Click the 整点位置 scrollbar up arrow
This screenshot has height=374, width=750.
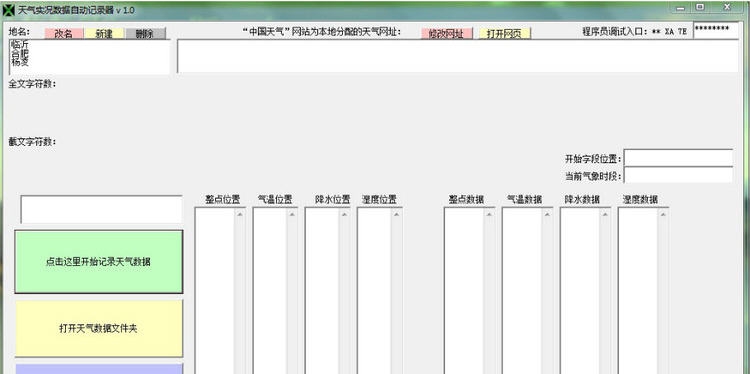(240, 214)
